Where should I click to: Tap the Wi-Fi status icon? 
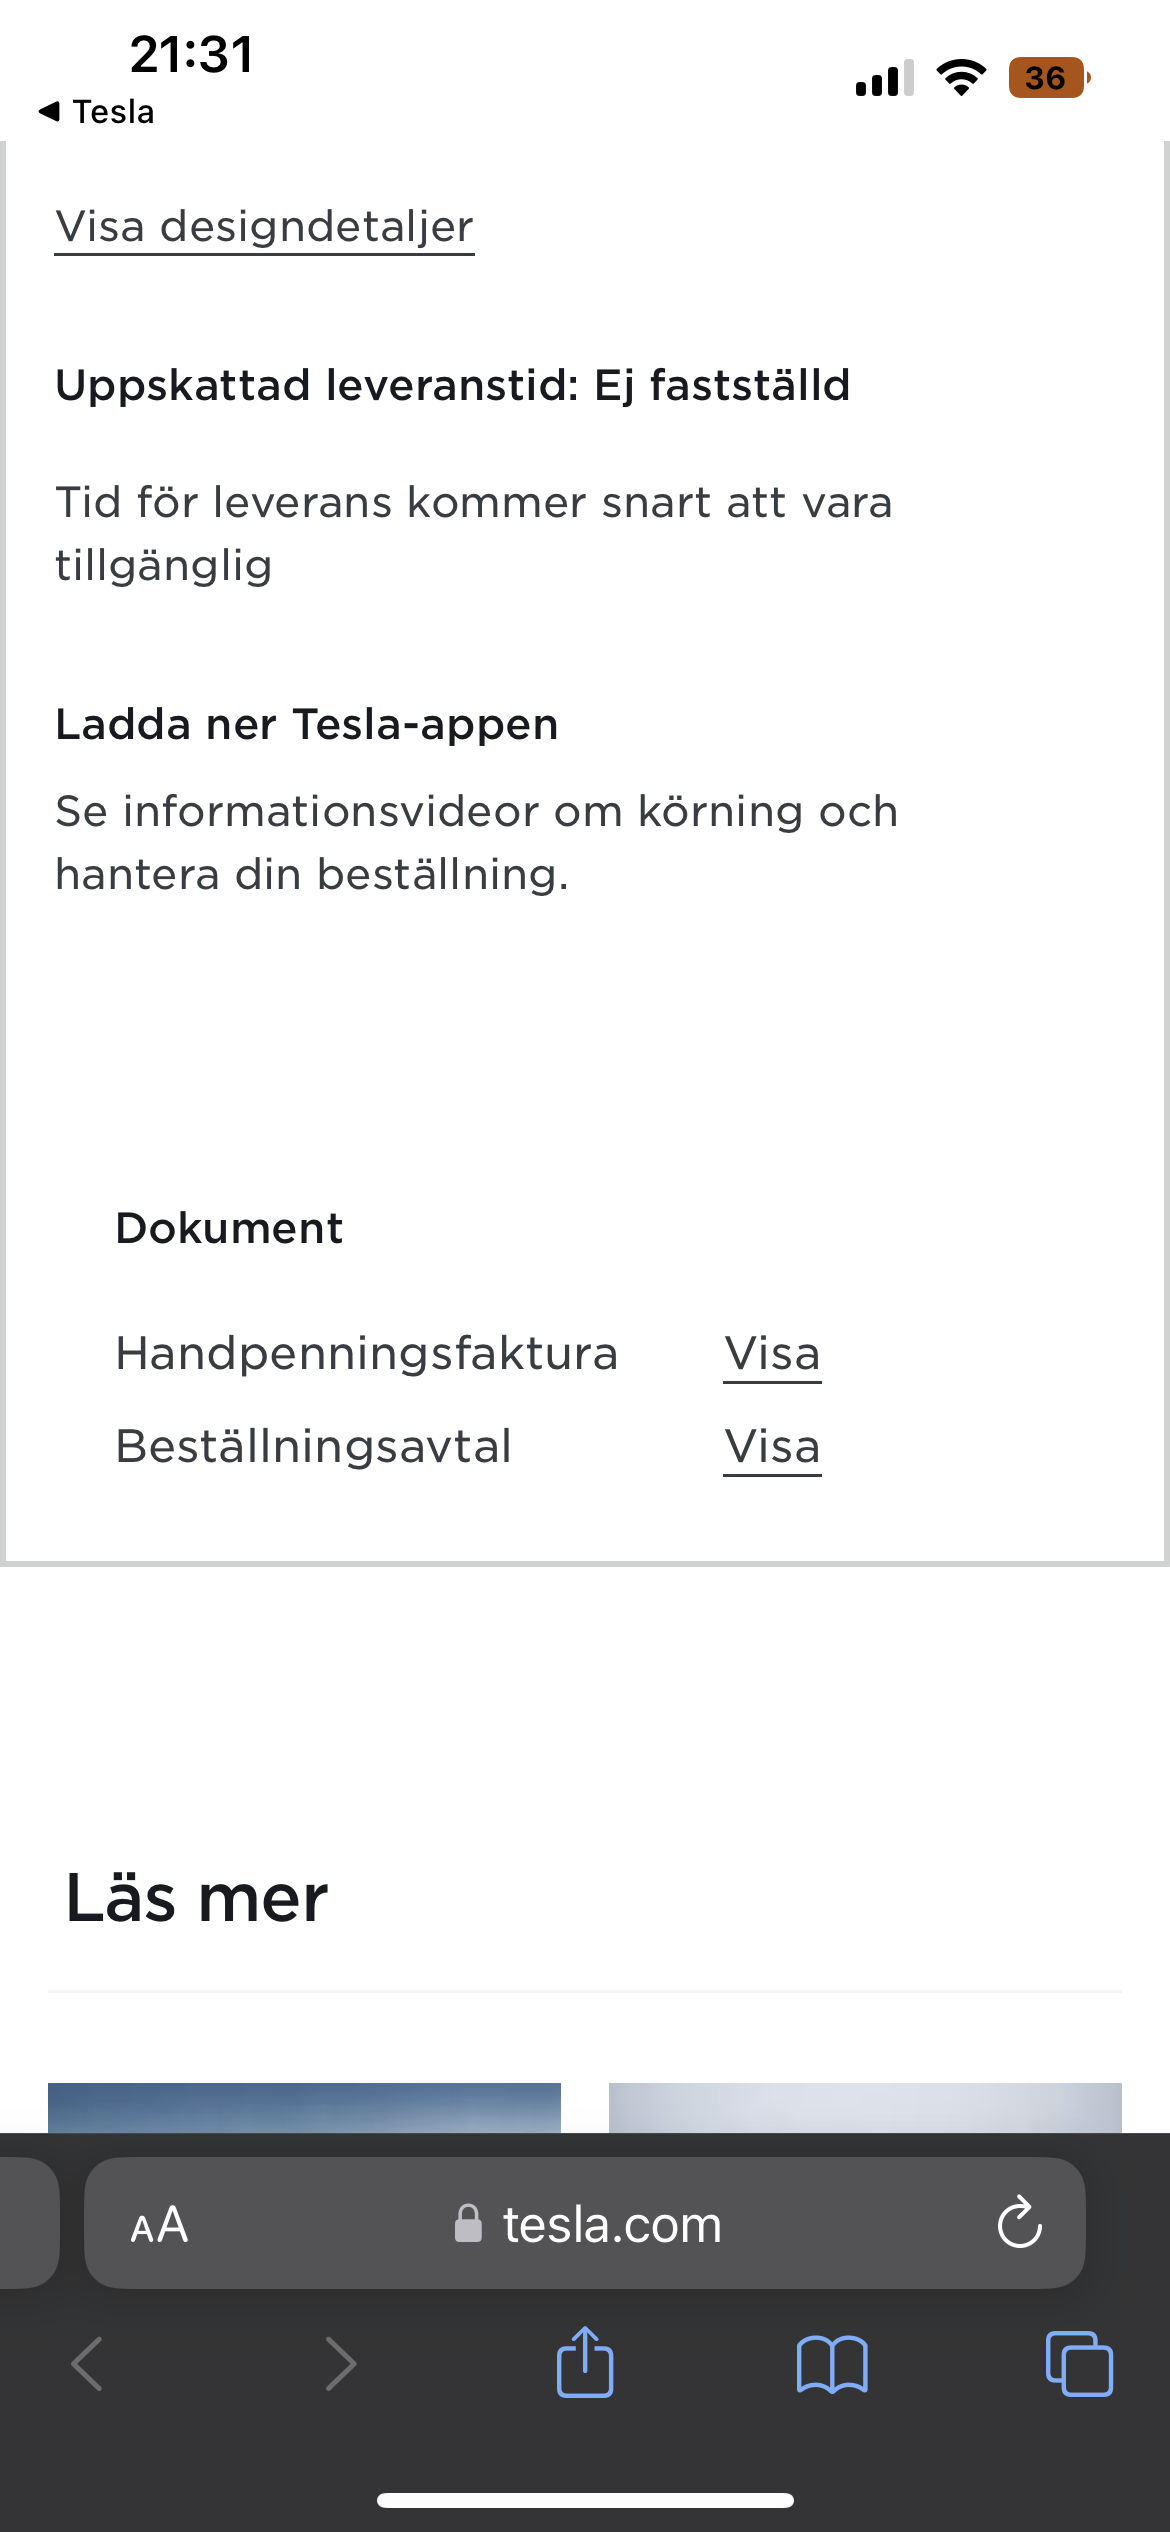[x=961, y=77]
